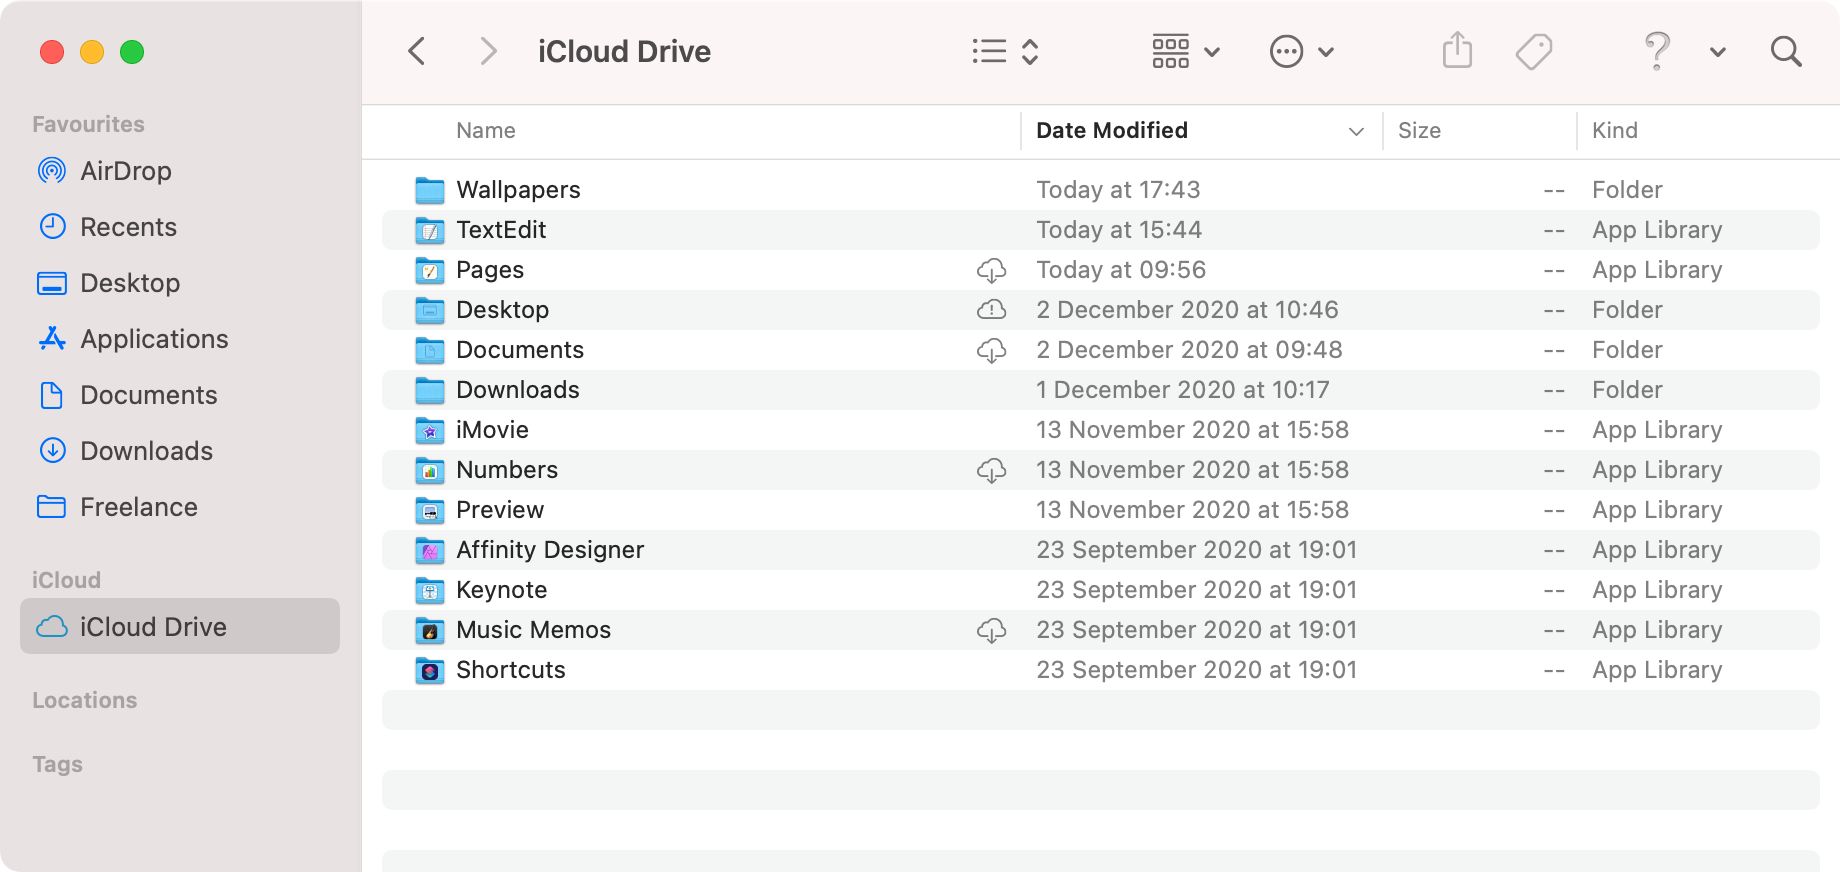Click "2 December 2020 at 10:46" date
Viewport: 1840px width, 872px height.
(1187, 310)
